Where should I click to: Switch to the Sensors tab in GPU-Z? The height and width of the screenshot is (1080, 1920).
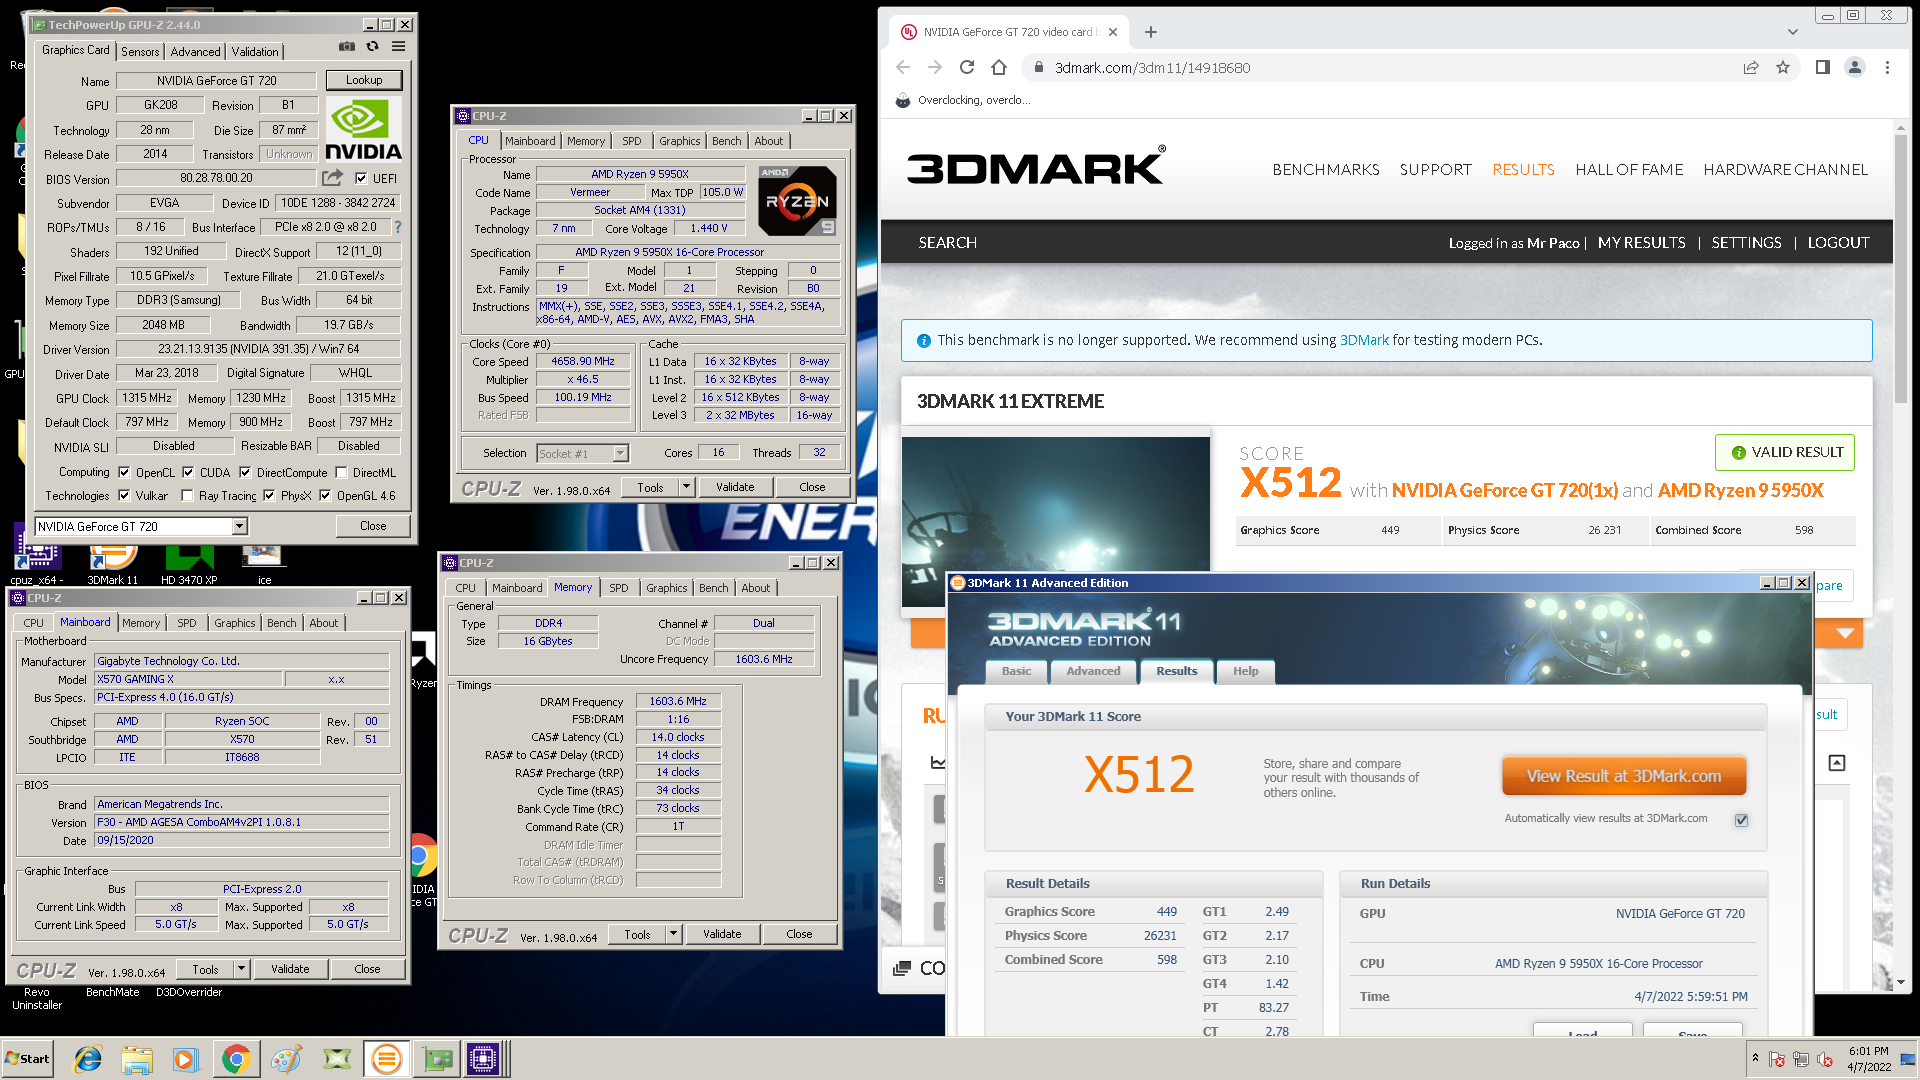tap(140, 51)
